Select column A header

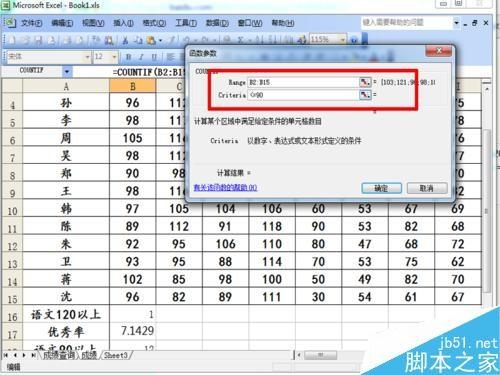pyautogui.click(x=66, y=87)
